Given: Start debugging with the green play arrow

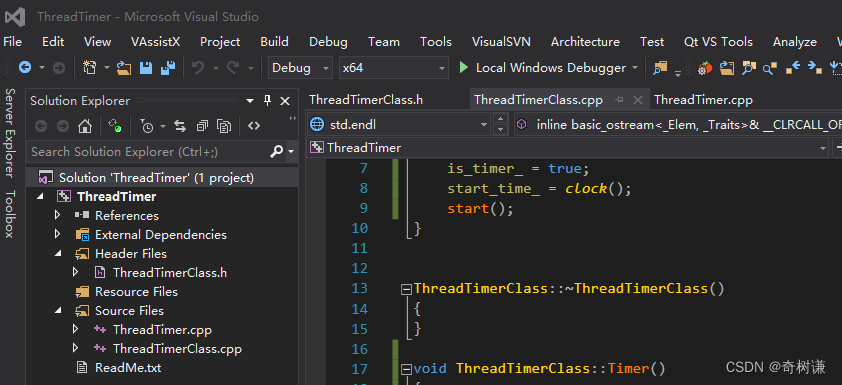Looking at the screenshot, I should 464,68.
